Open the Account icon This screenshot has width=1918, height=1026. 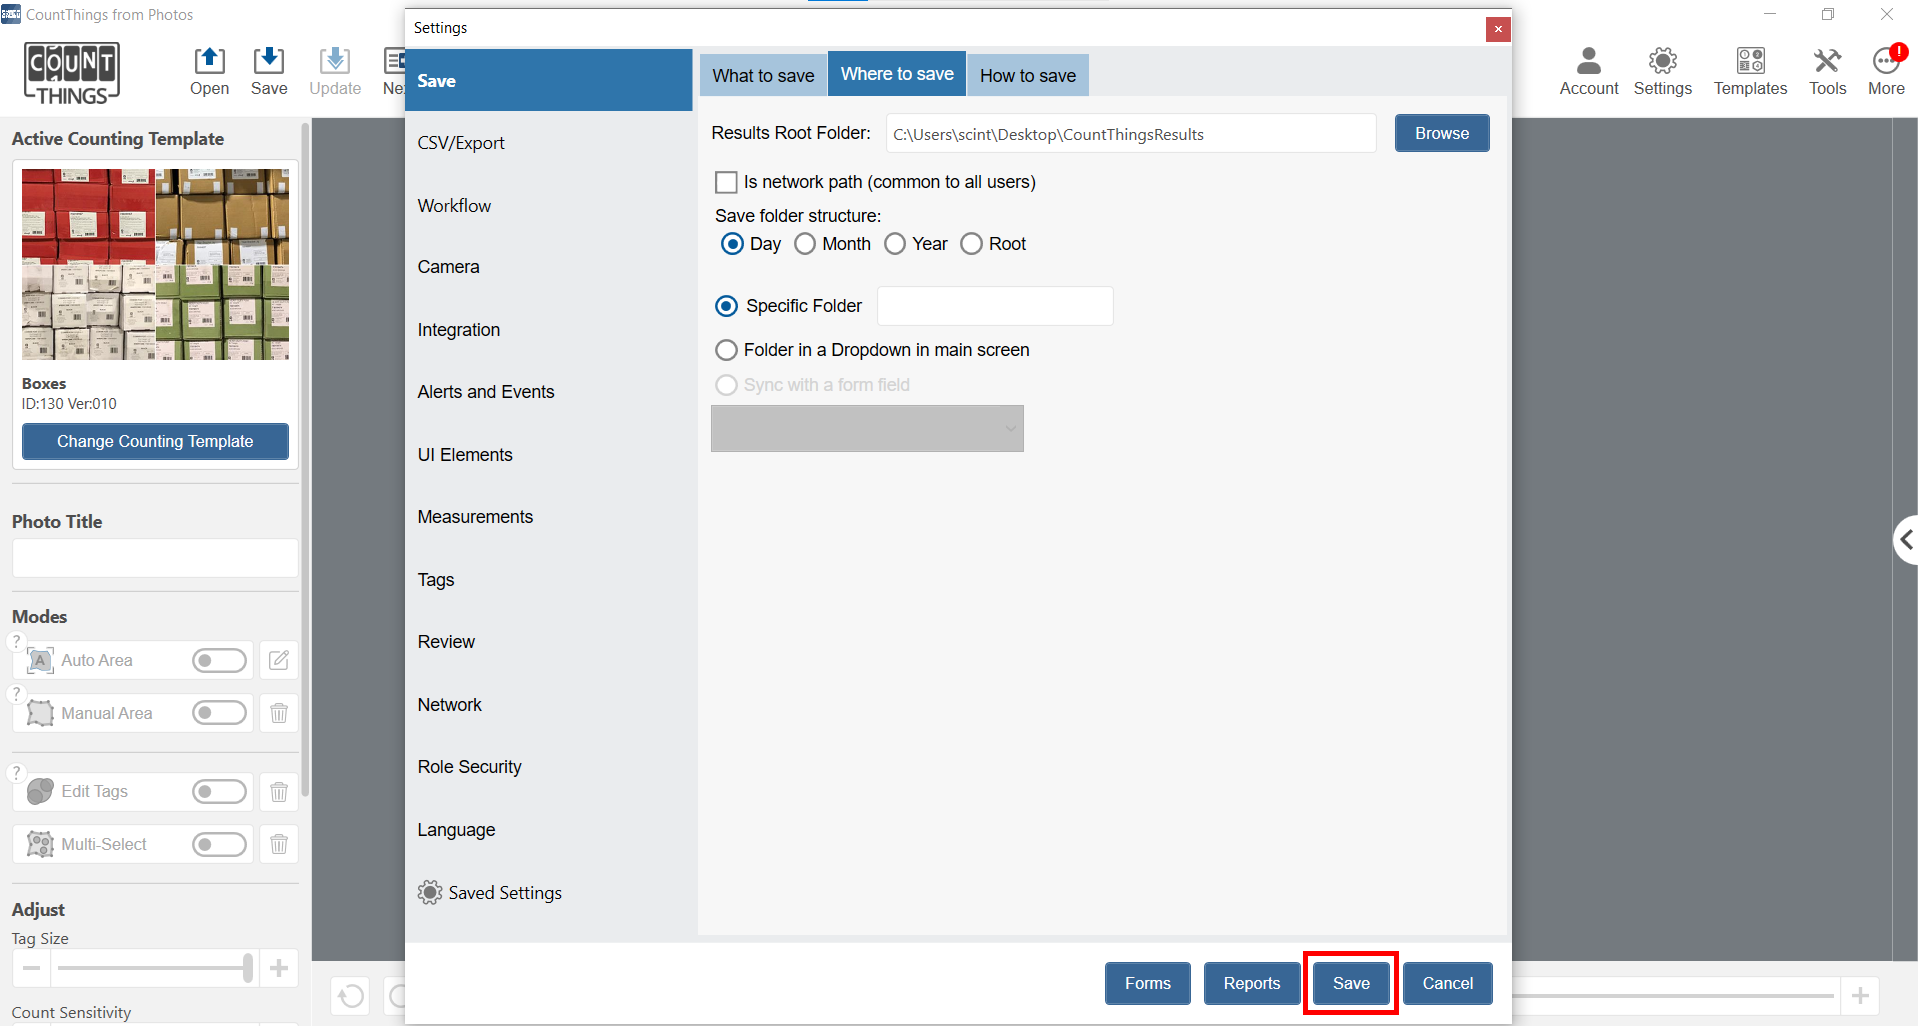(x=1588, y=71)
